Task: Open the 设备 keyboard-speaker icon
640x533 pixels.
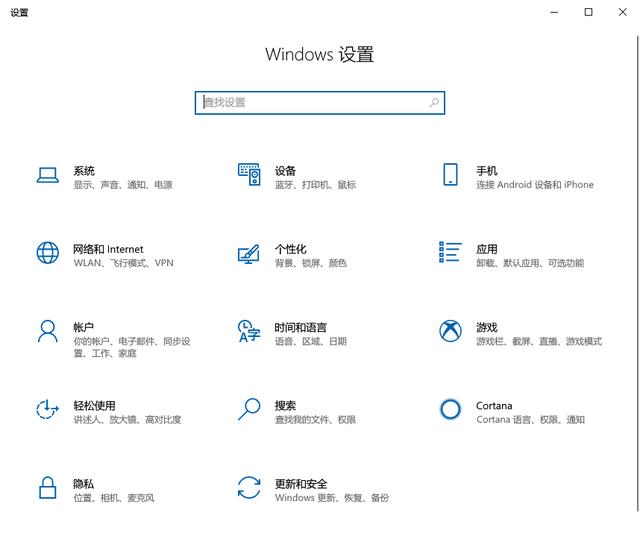Action: point(249,175)
